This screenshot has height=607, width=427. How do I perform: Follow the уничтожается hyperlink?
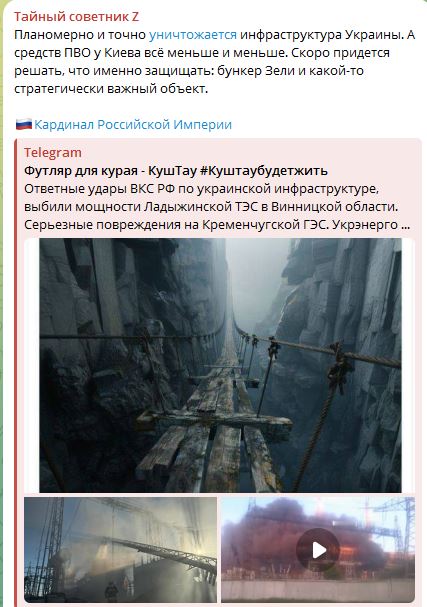tap(193, 35)
